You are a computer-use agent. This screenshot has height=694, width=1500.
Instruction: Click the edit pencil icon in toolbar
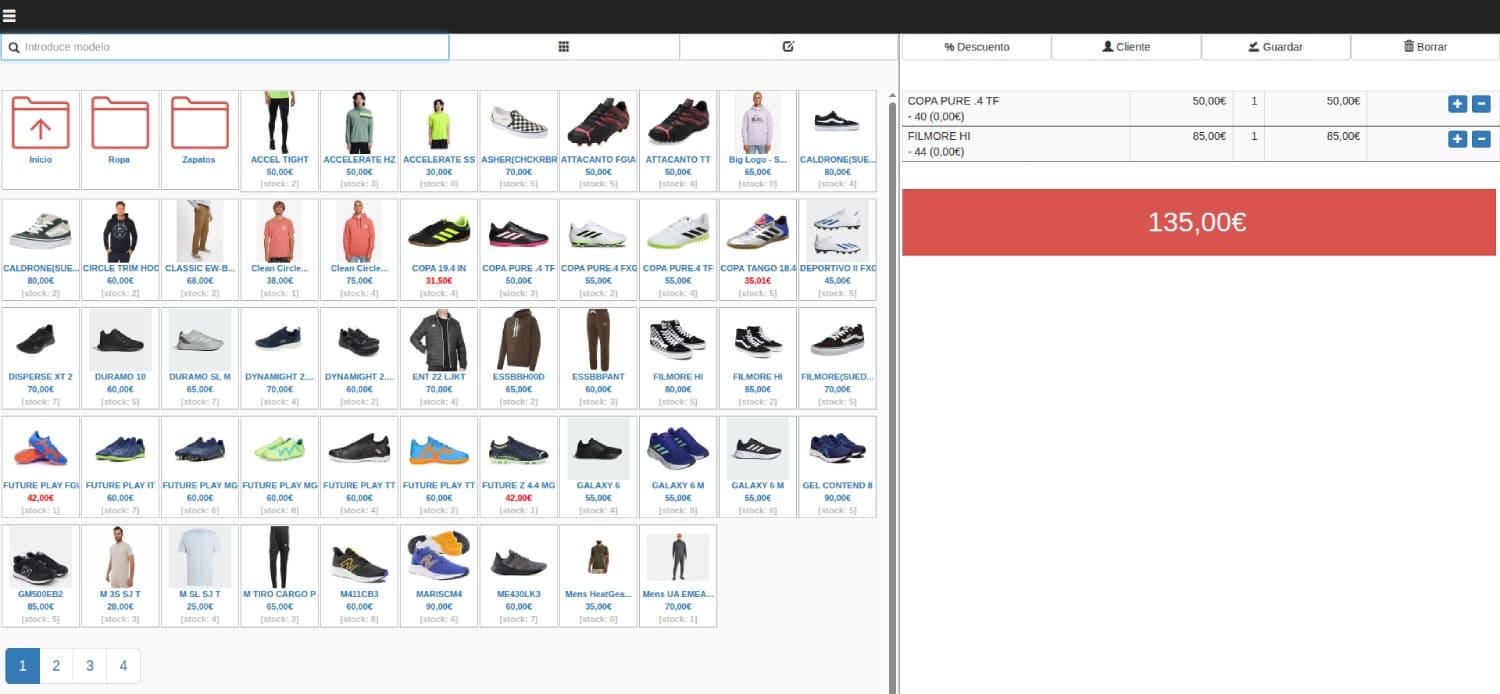(788, 47)
